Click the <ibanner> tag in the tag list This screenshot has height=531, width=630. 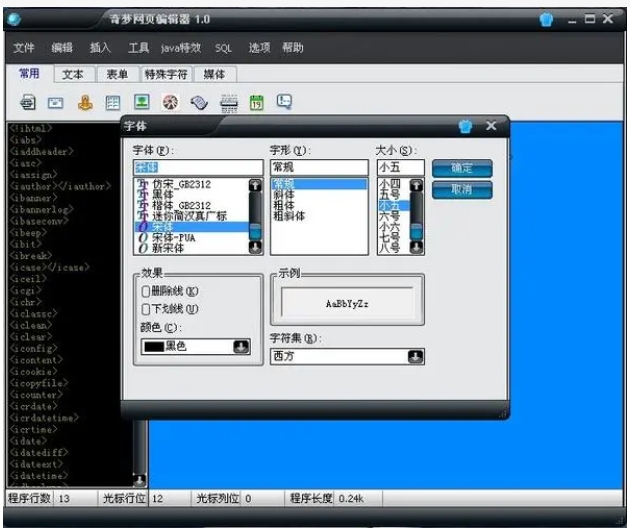(x=34, y=198)
